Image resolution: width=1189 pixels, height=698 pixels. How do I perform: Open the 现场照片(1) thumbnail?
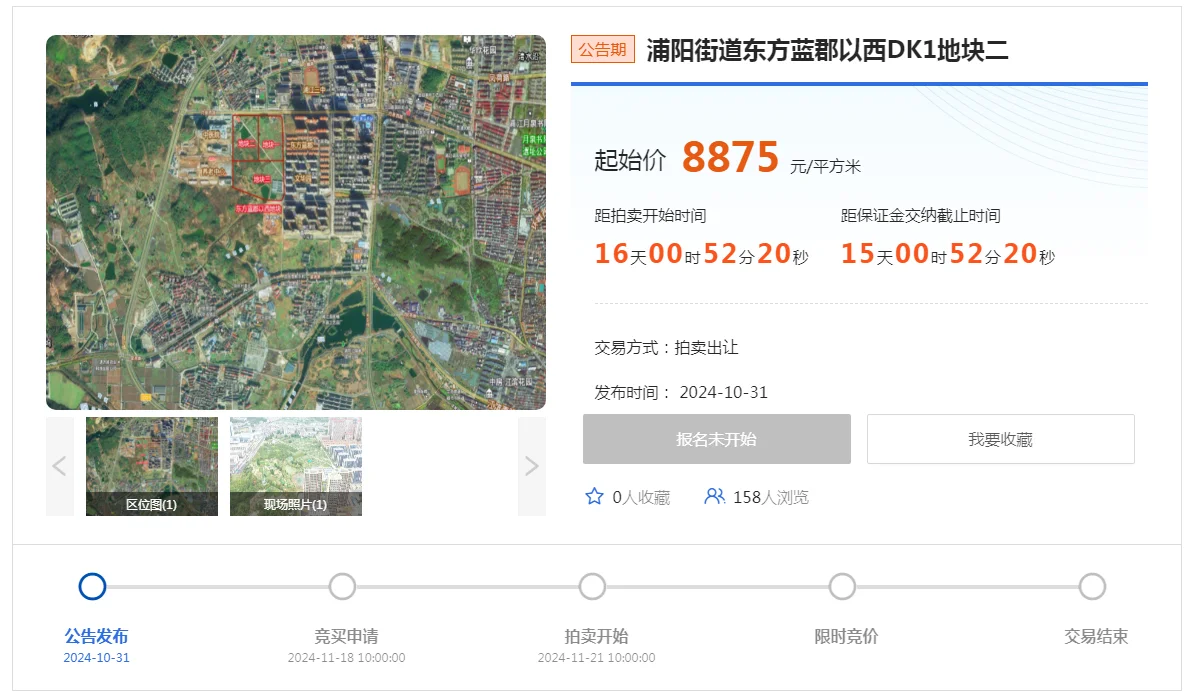296,466
